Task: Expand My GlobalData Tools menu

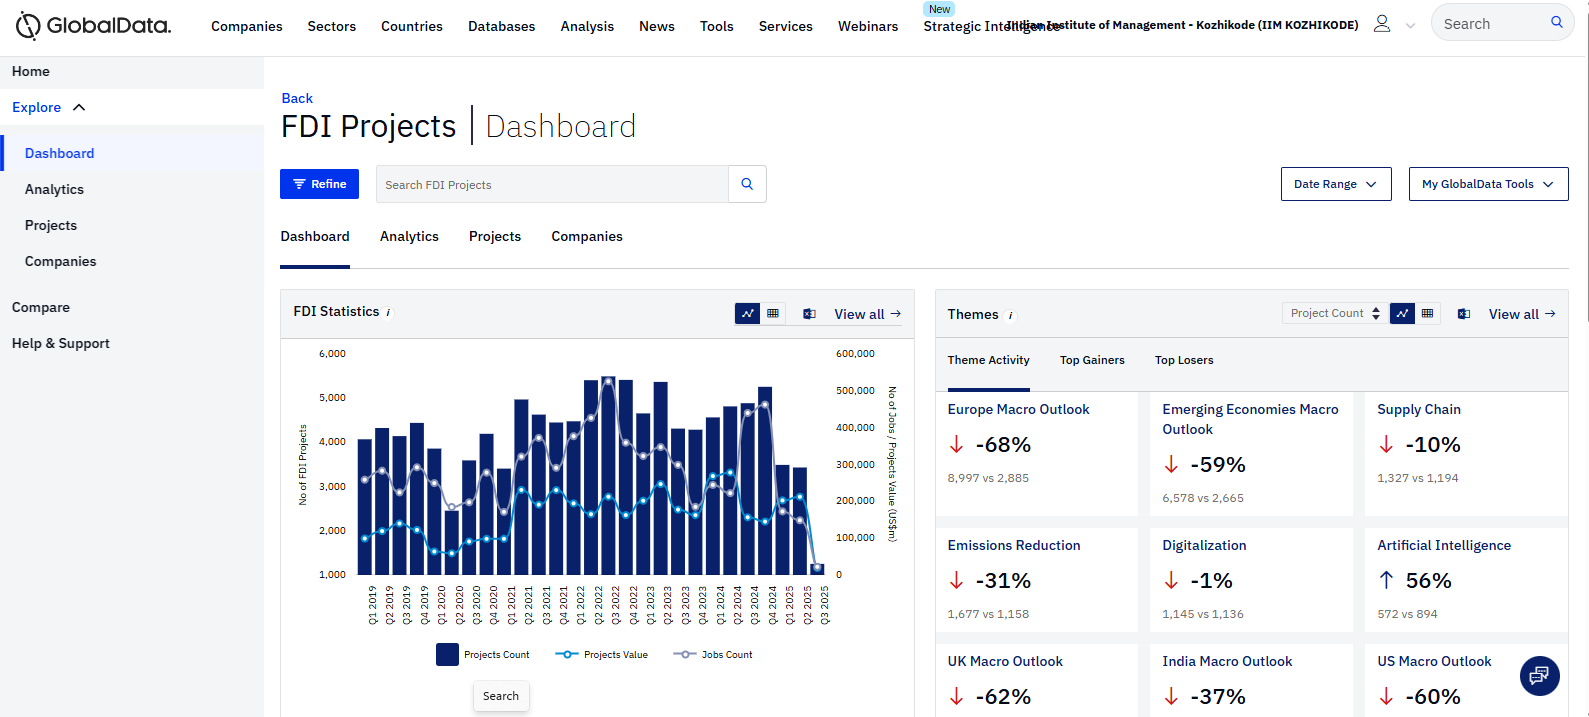Action: [x=1487, y=184]
